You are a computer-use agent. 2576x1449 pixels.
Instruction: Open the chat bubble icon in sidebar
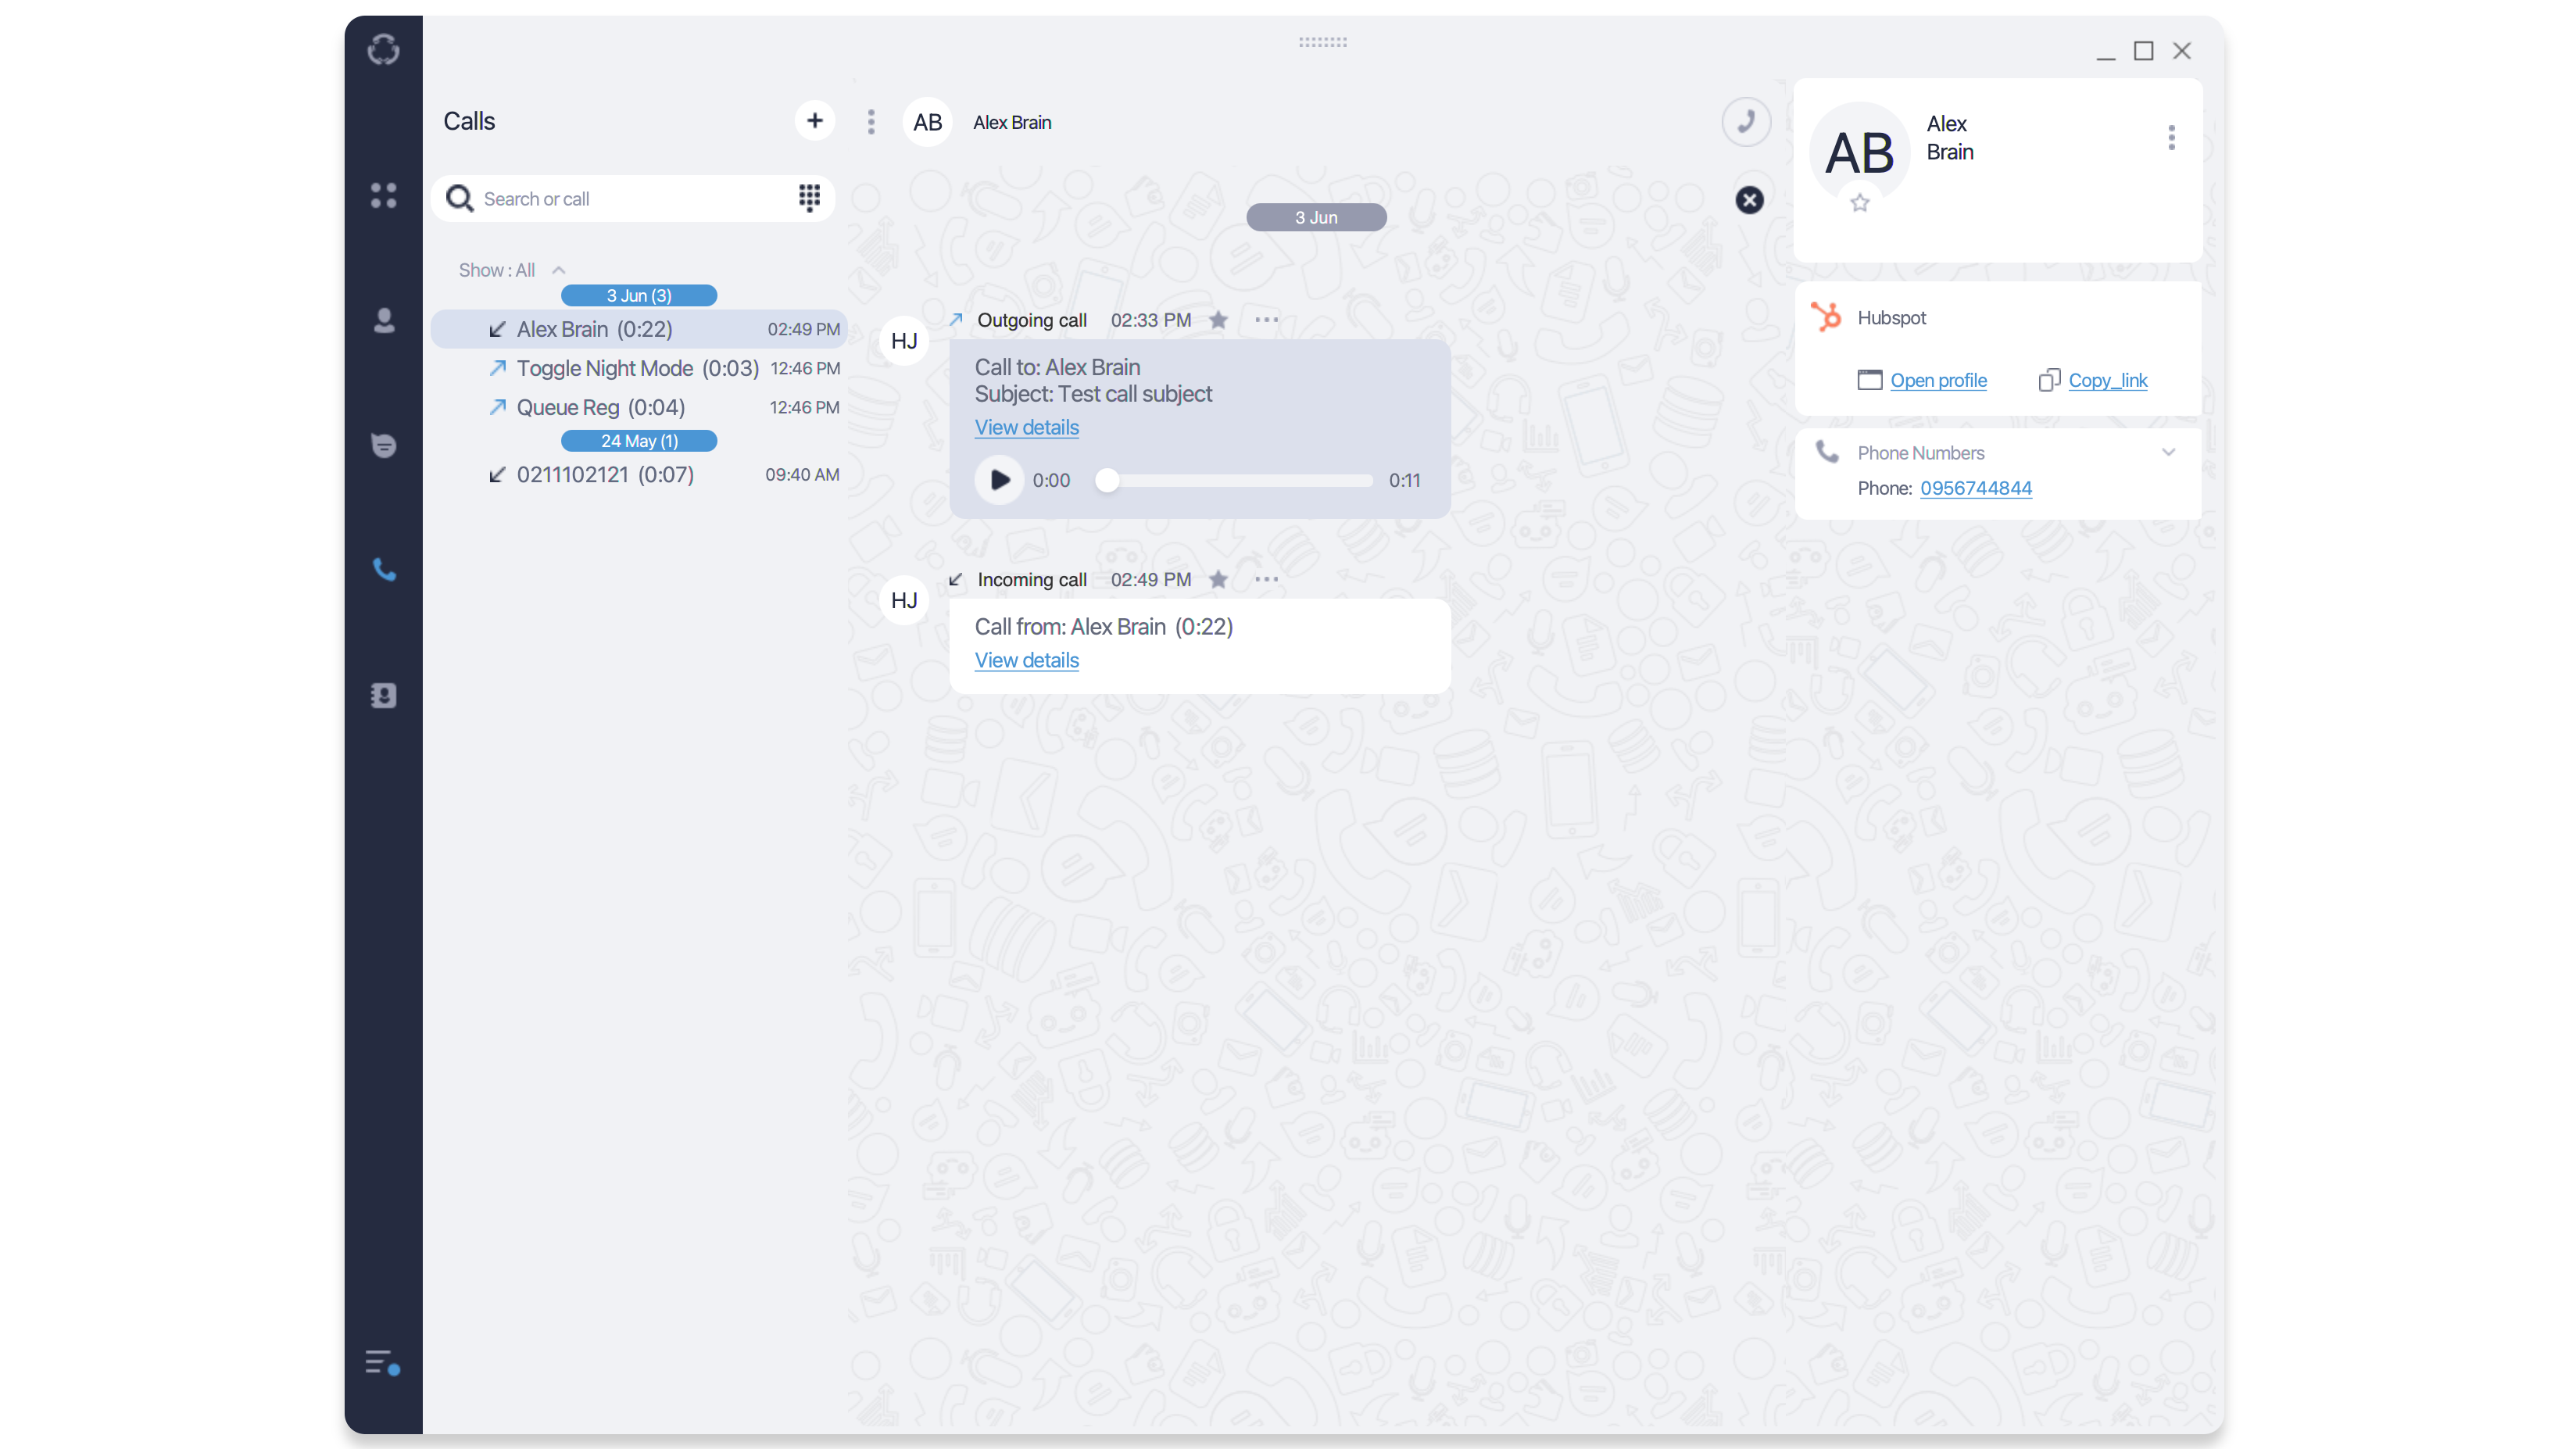point(384,446)
